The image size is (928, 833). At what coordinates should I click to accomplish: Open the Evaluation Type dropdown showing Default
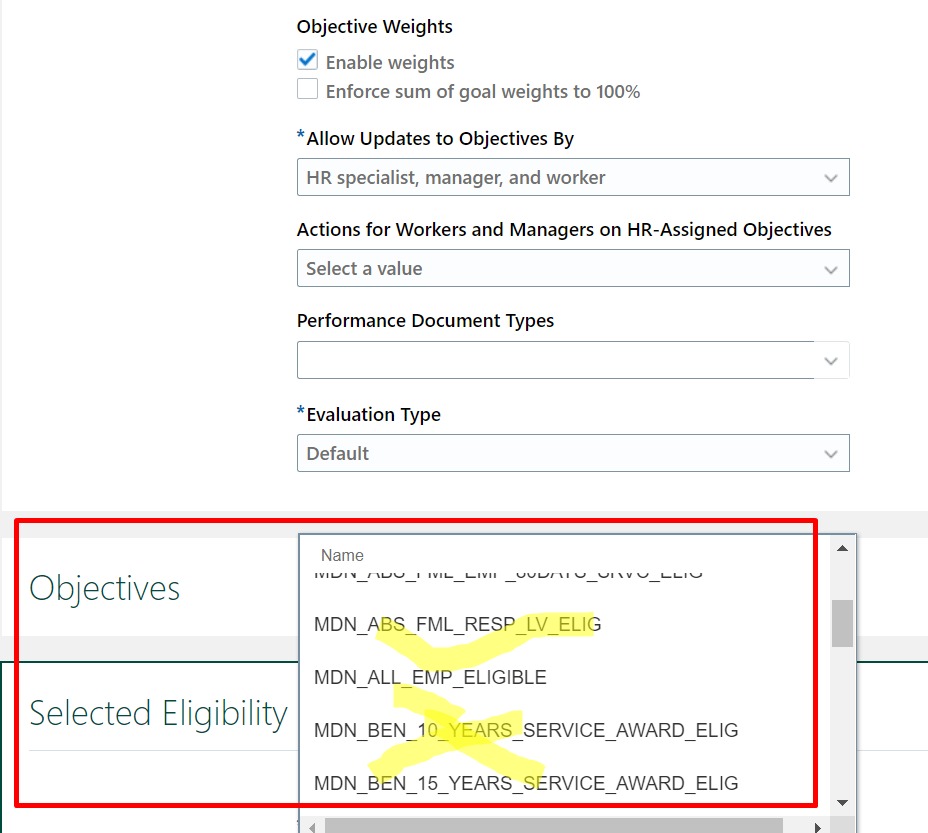click(x=573, y=453)
